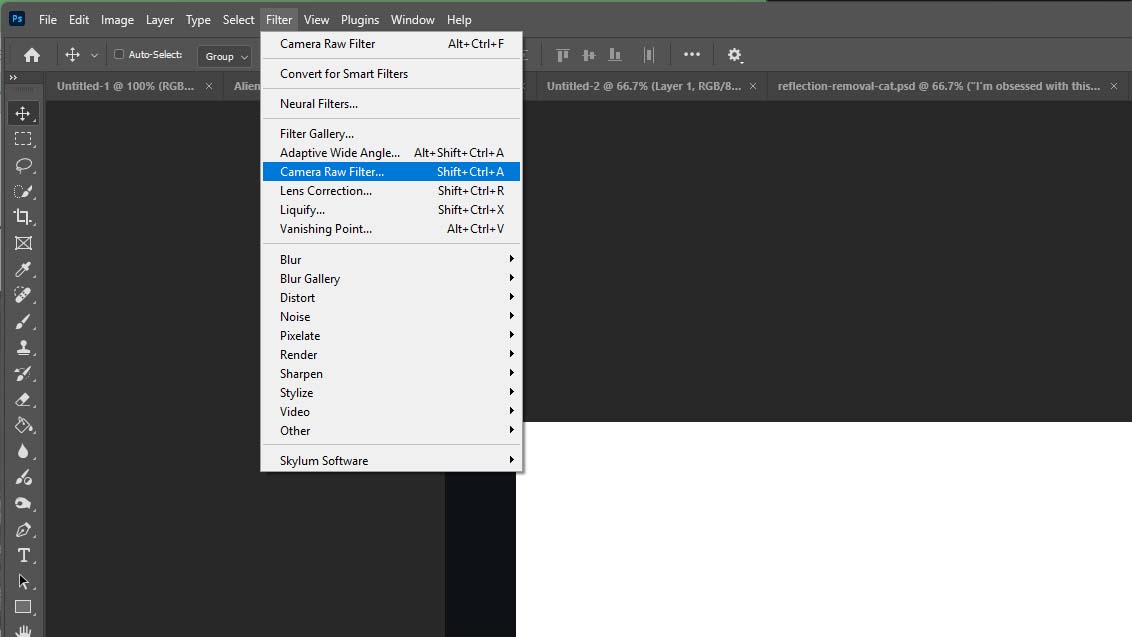
Task: Choose Adaptive Wide Angle...
Action: pos(391,152)
